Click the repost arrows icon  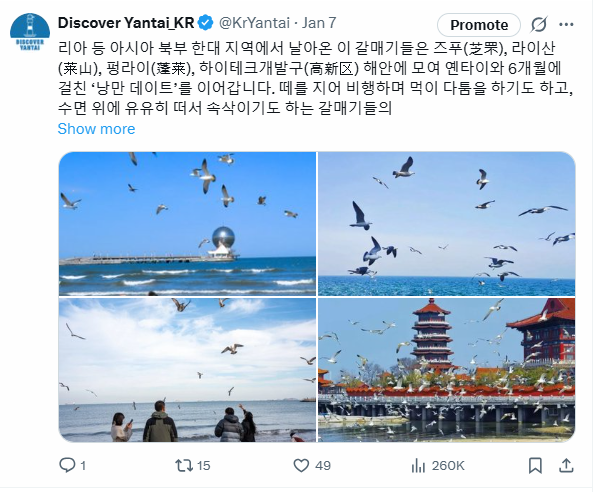[x=184, y=465]
